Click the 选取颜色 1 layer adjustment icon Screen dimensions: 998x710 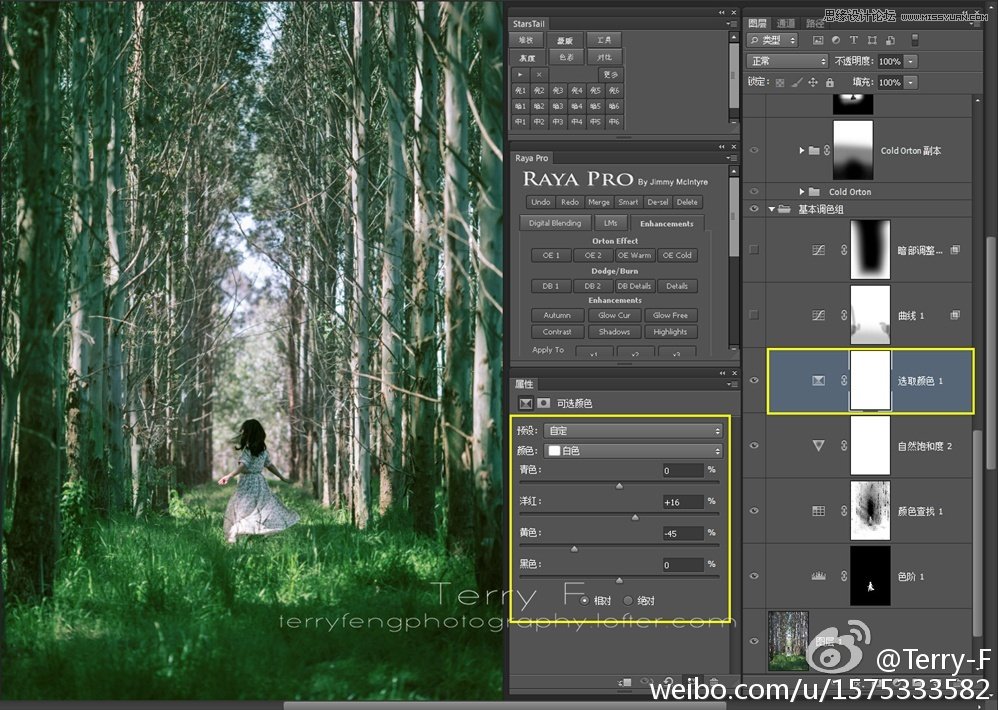point(819,380)
